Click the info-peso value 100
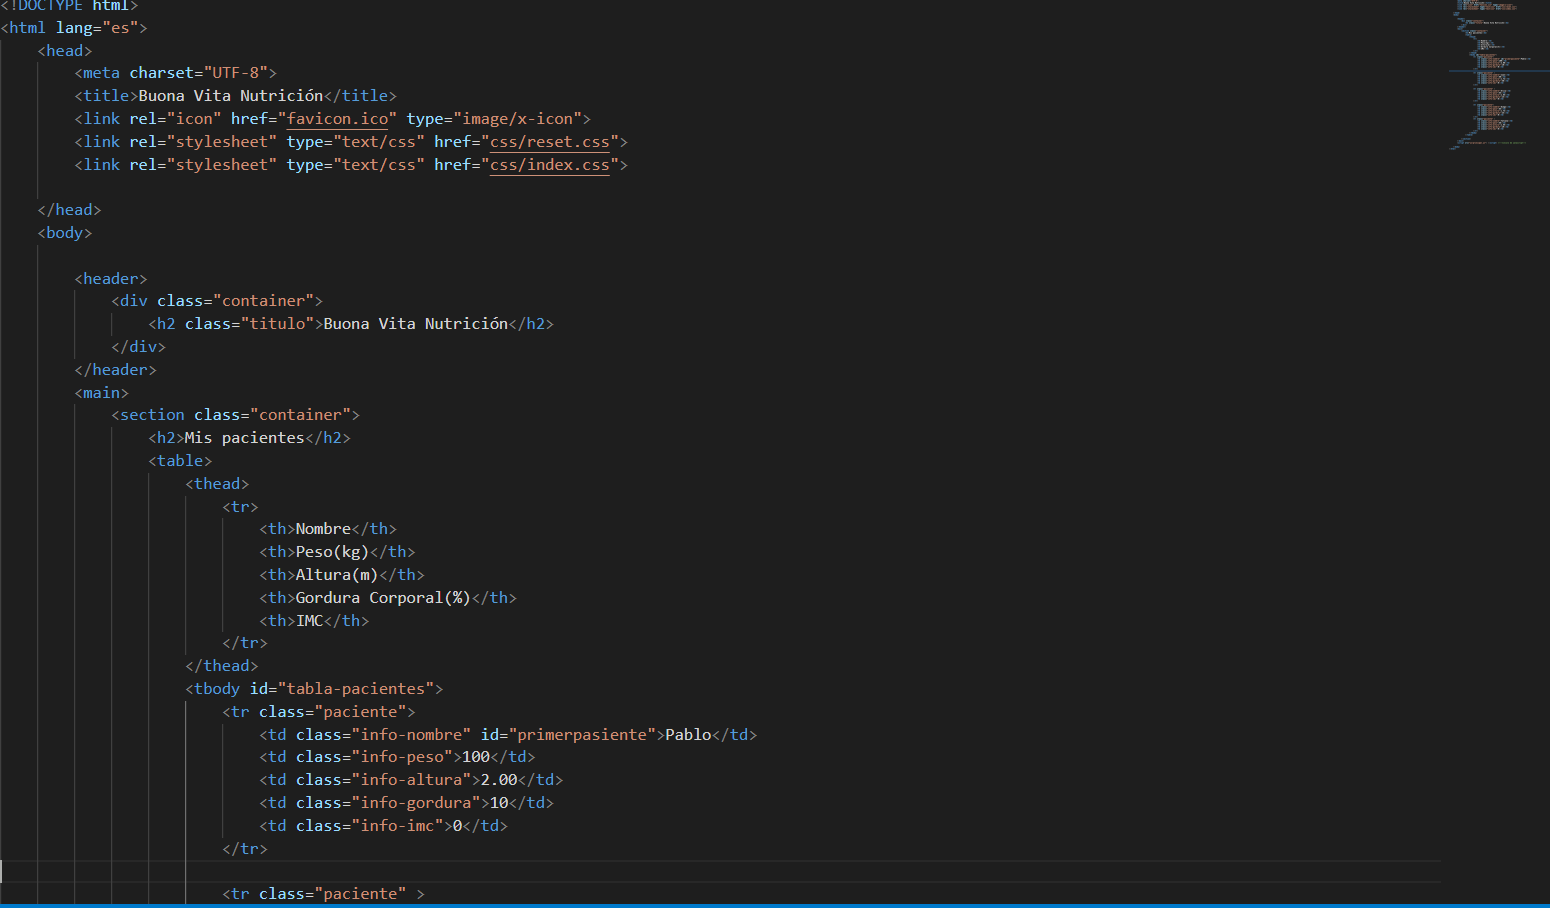 [x=476, y=757]
